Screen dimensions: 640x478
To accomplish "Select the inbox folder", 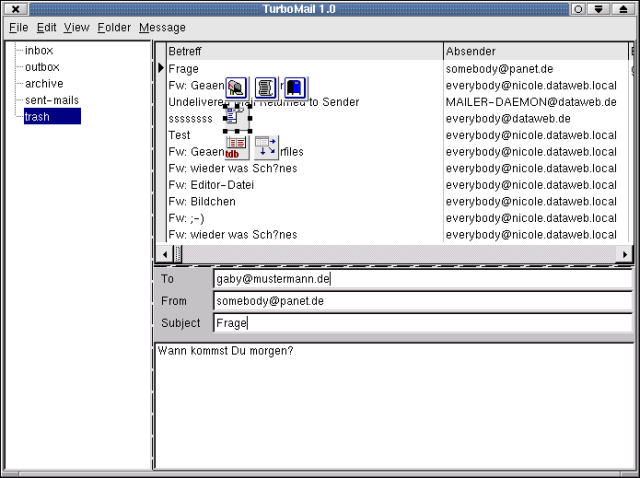I will 39,50.
